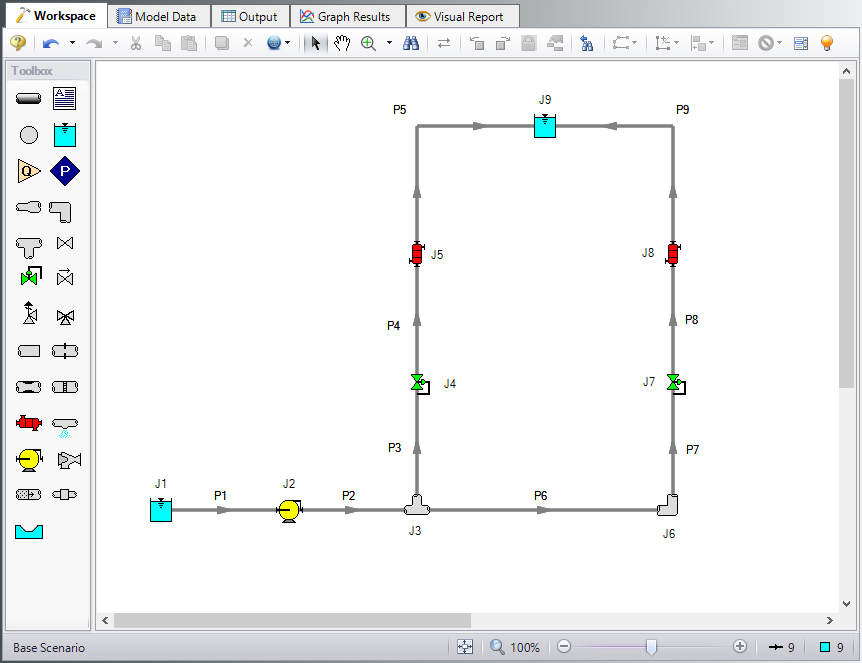Screen dimensions: 862x663
Task: Activate the arrow selection pointer tool
Action: tap(315, 43)
